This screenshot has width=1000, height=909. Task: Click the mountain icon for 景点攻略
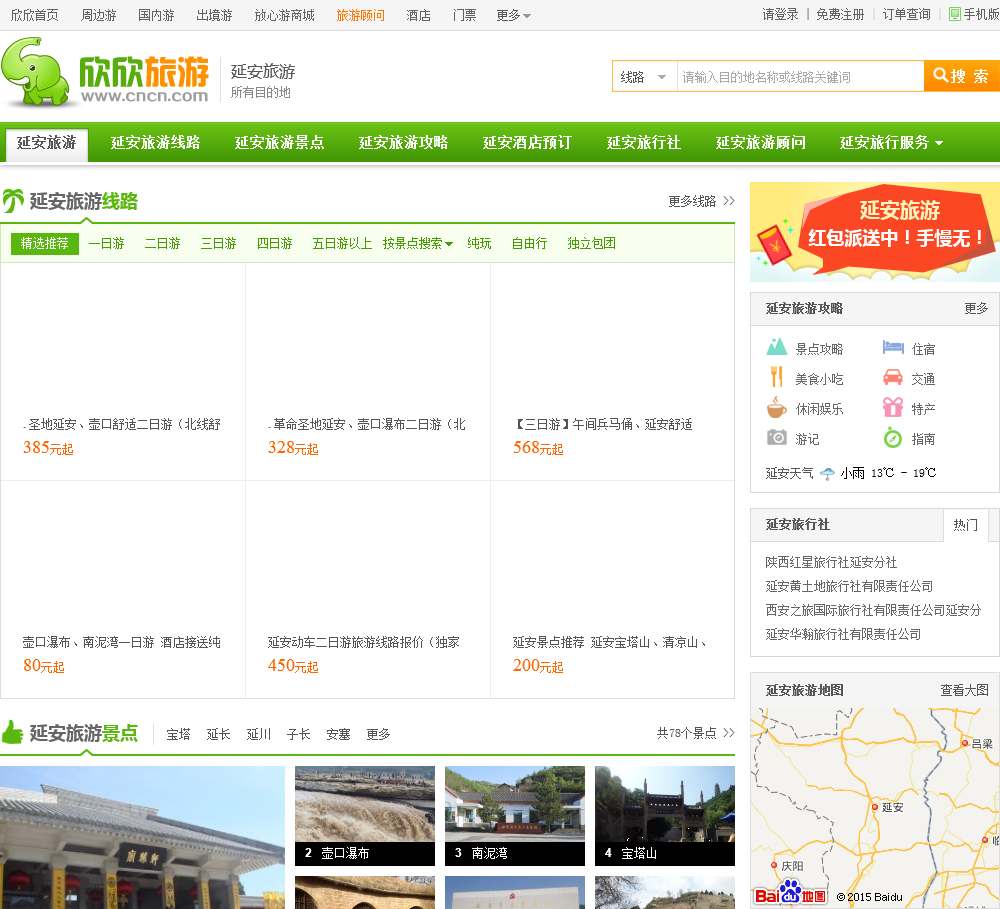tap(777, 348)
